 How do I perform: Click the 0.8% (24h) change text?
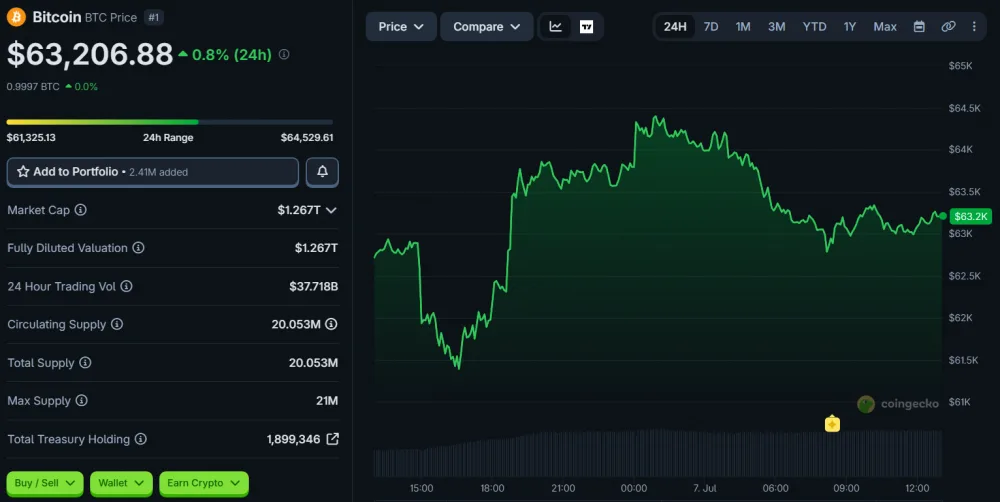232,55
